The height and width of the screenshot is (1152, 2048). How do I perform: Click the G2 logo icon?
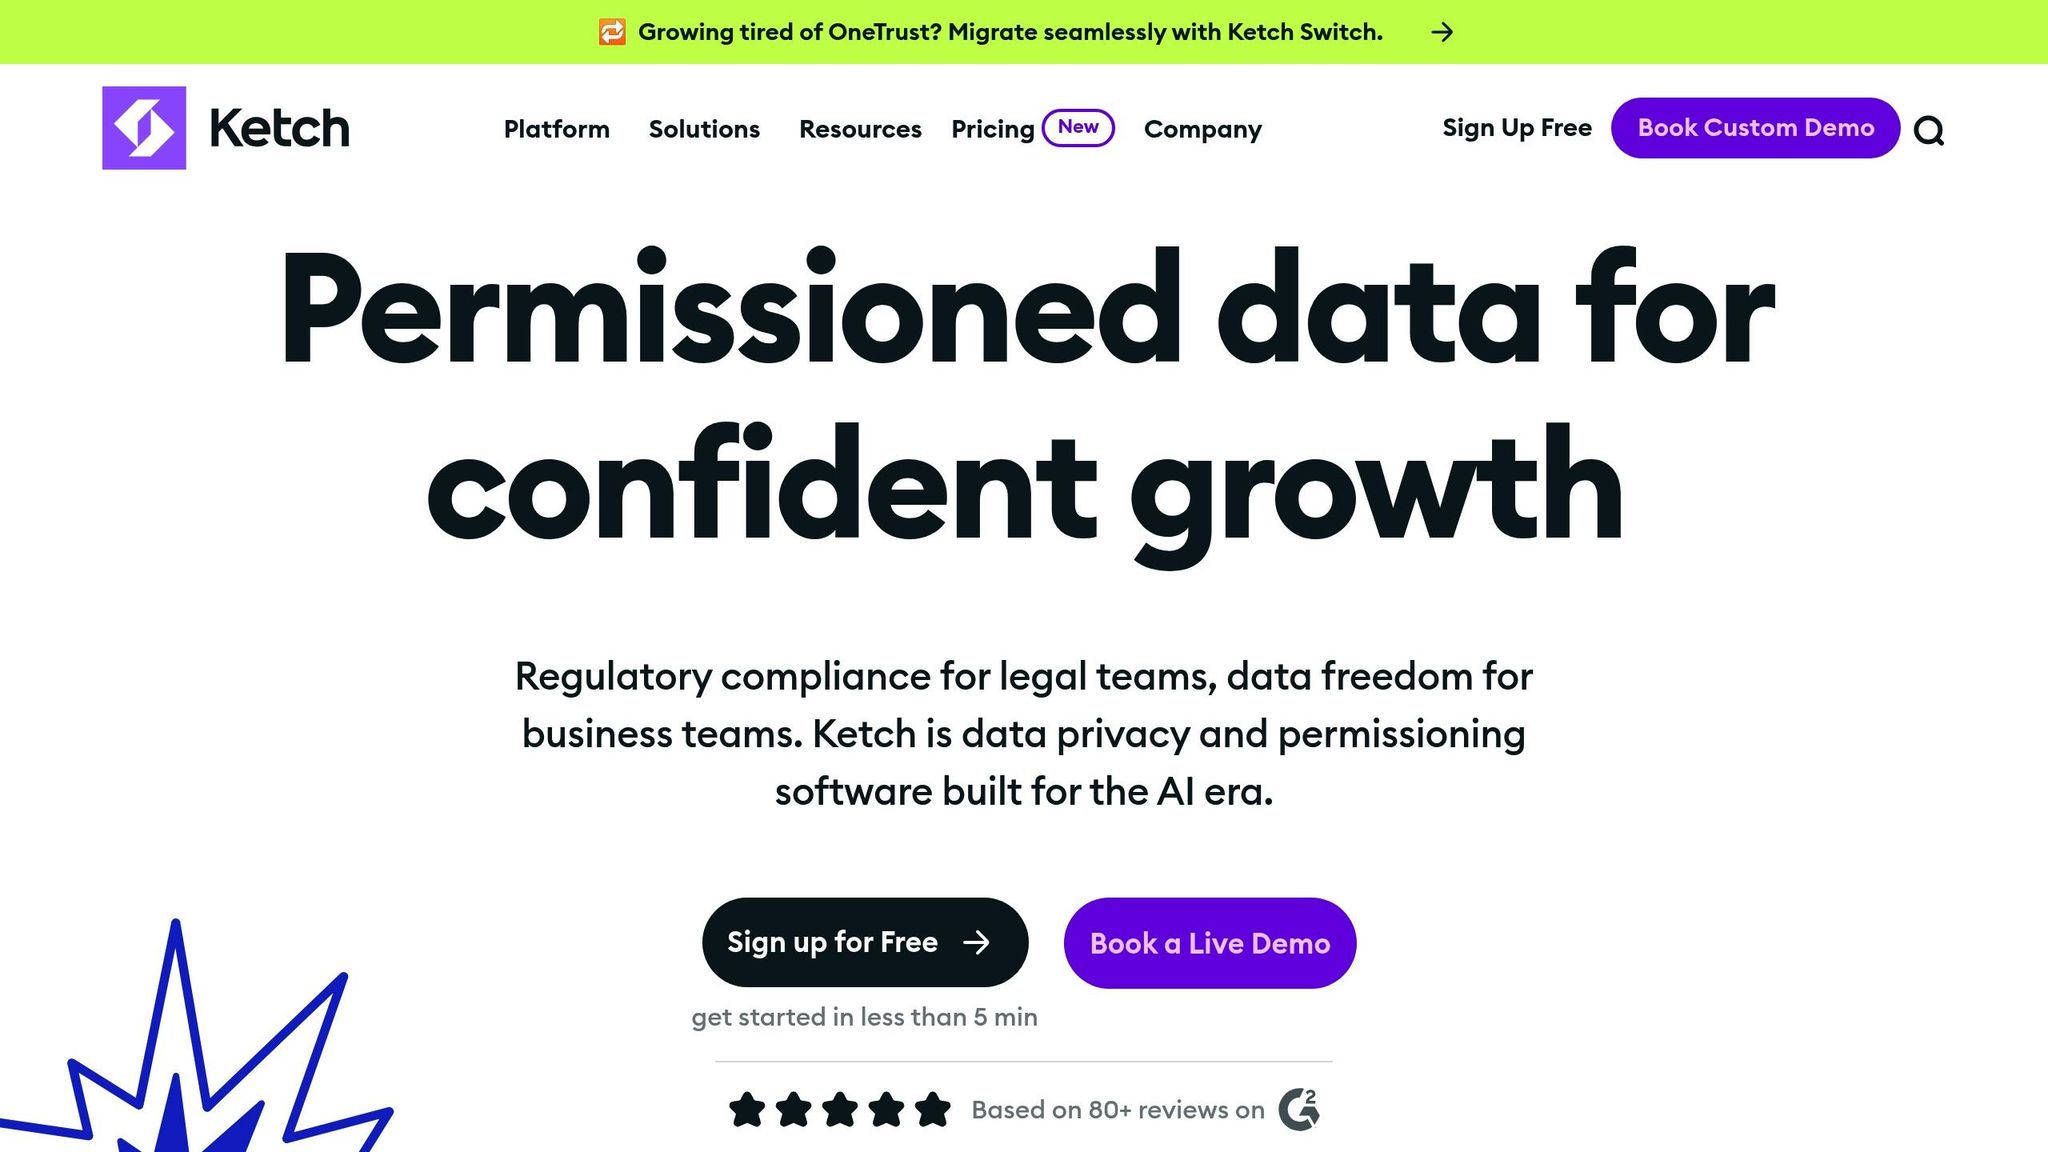(1299, 1109)
